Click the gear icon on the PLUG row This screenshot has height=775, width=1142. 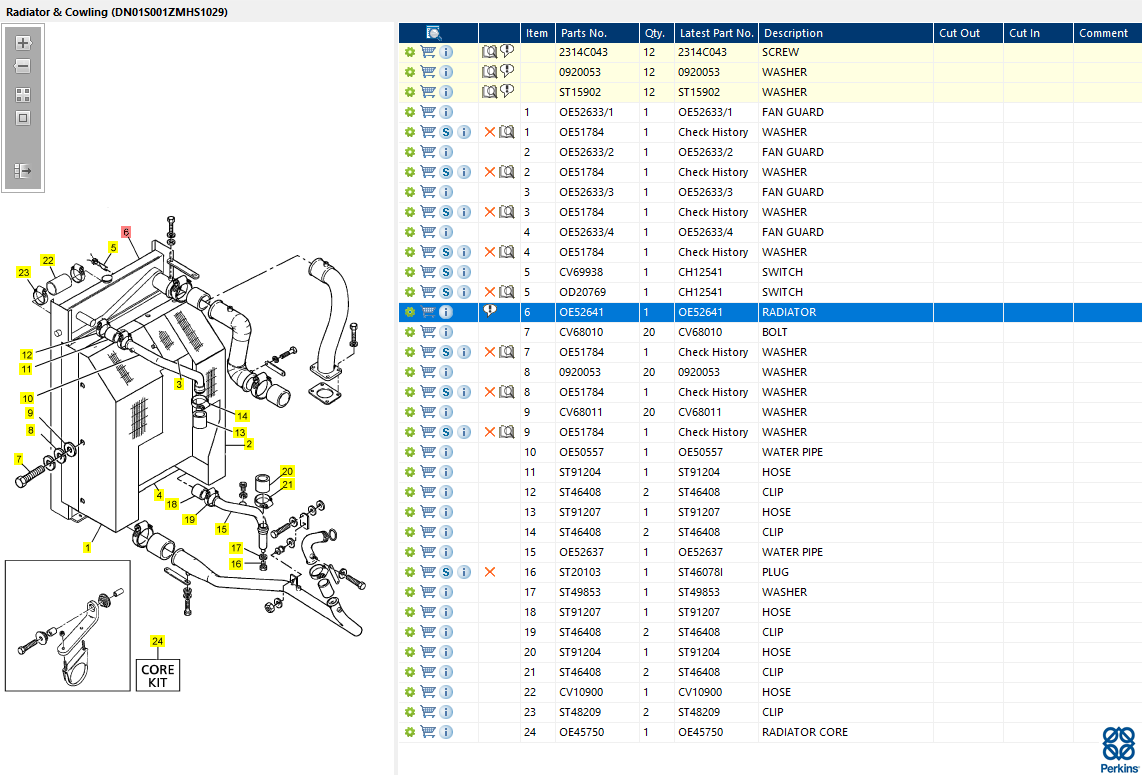point(409,572)
